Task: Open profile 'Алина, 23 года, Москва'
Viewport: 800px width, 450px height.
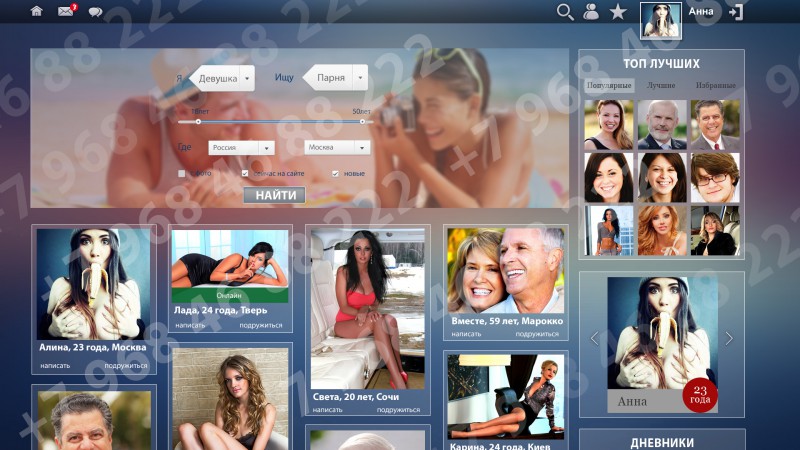Action: click(93, 347)
